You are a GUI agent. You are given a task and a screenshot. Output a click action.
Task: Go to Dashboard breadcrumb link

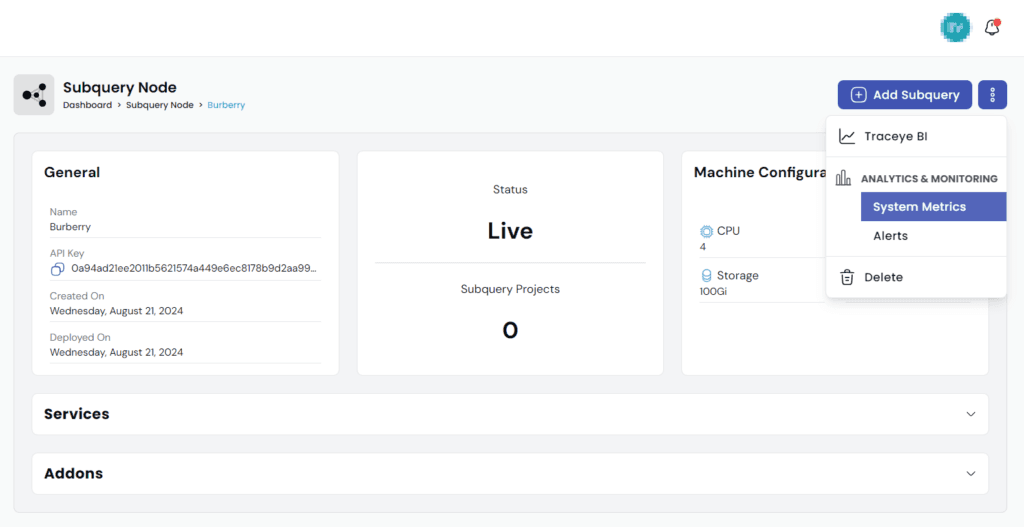[88, 104]
